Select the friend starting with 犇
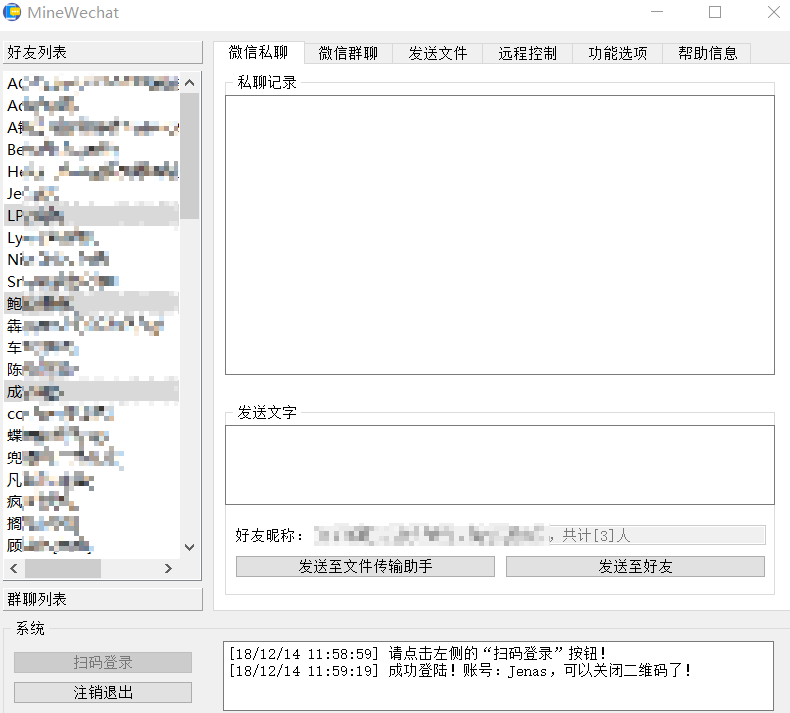 point(92,326)
